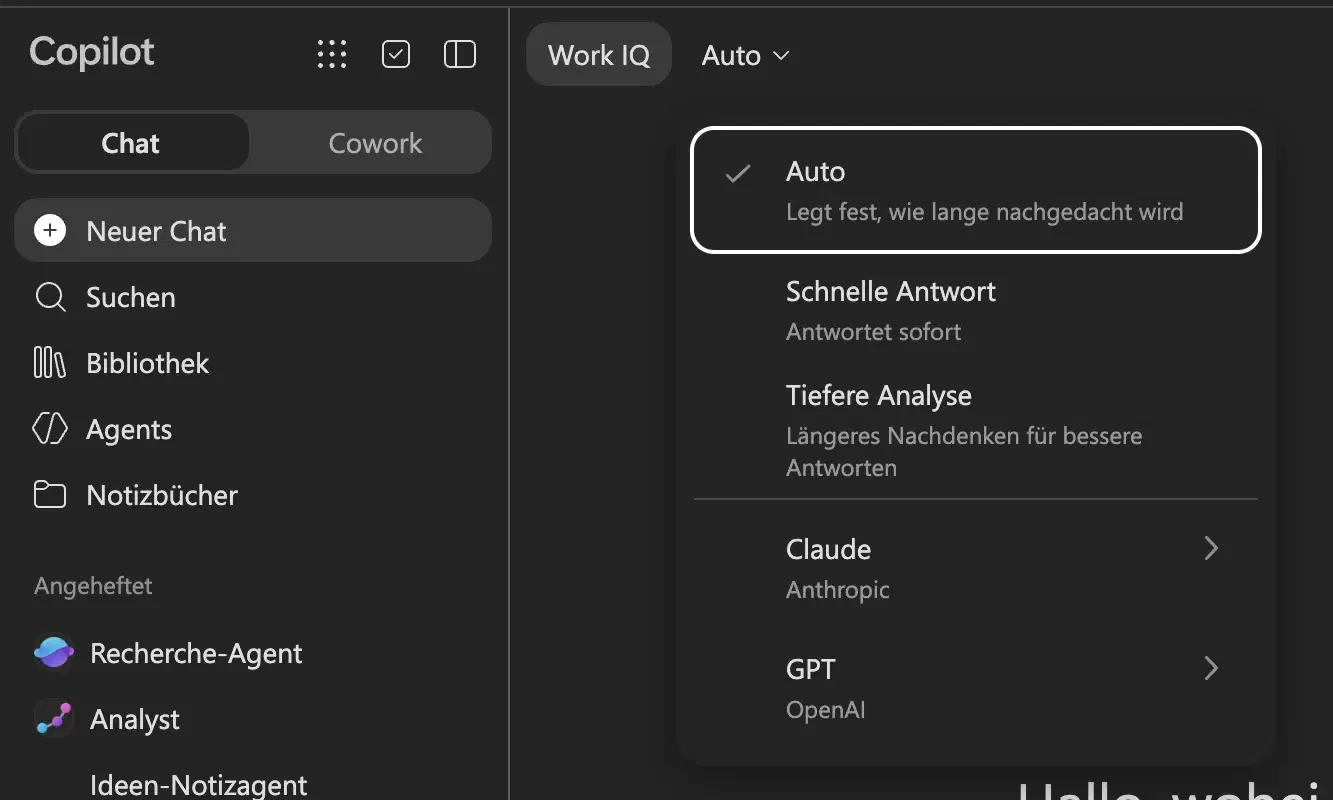Click the Agents code-bracket icon
Viewport: 1333px width, 800px height.
(50, 429)
